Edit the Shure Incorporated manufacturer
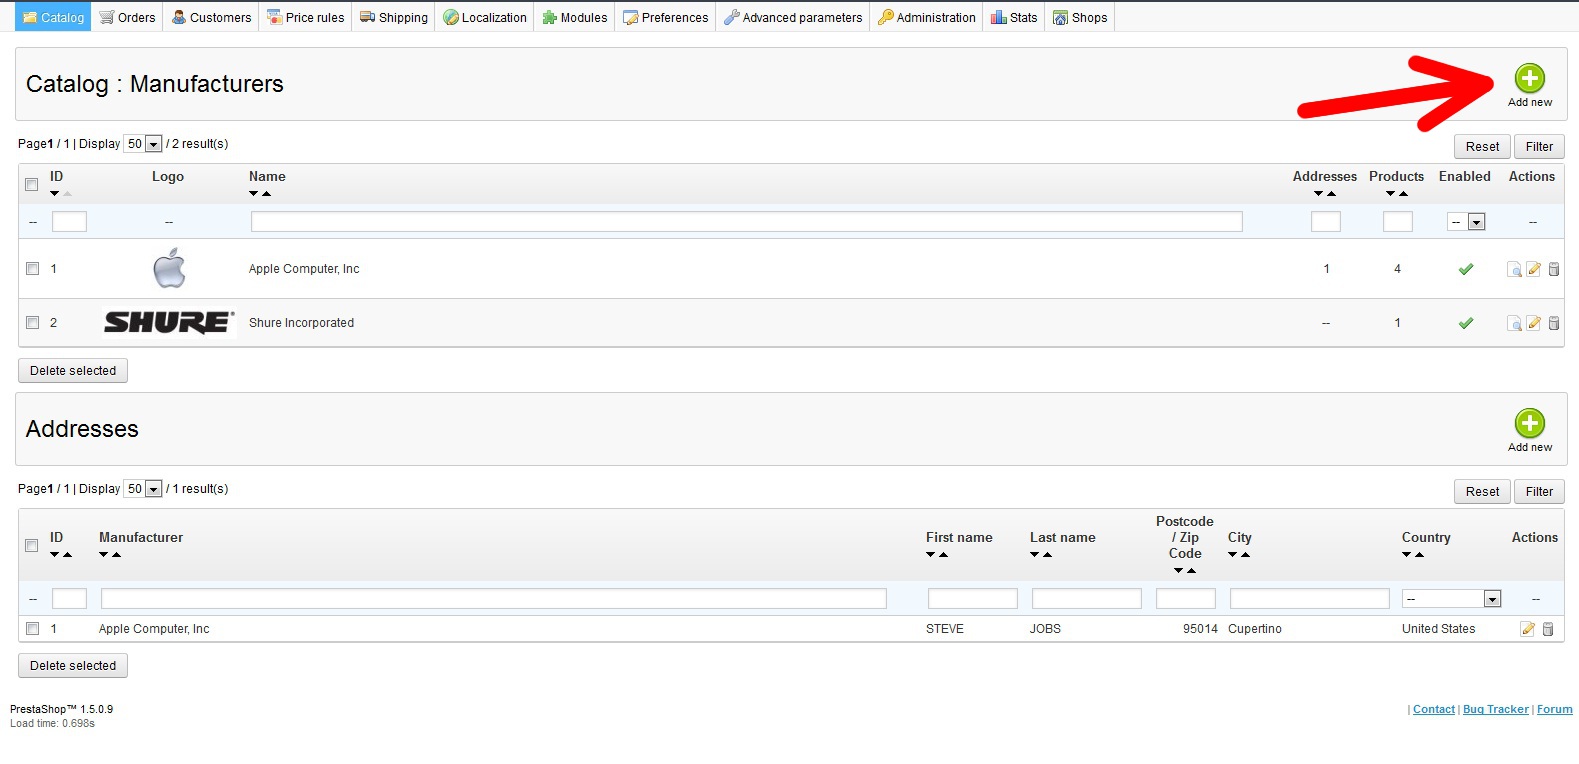 tap(1533, 323)
